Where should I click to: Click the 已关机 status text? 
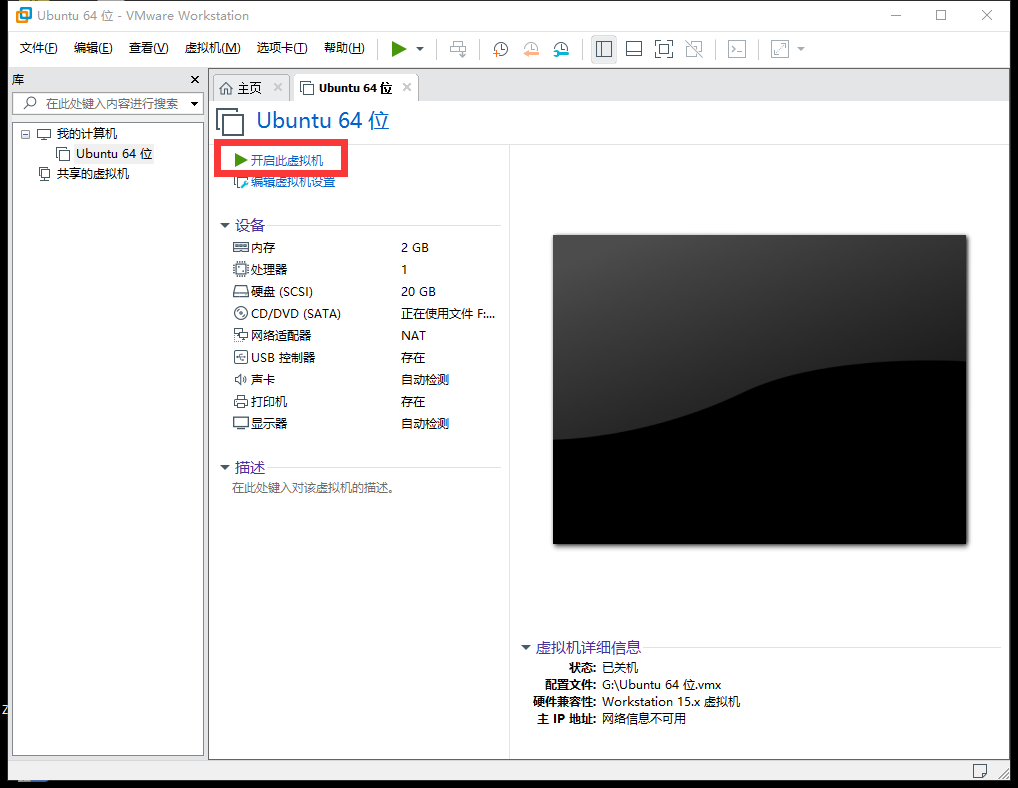(620, 667)
